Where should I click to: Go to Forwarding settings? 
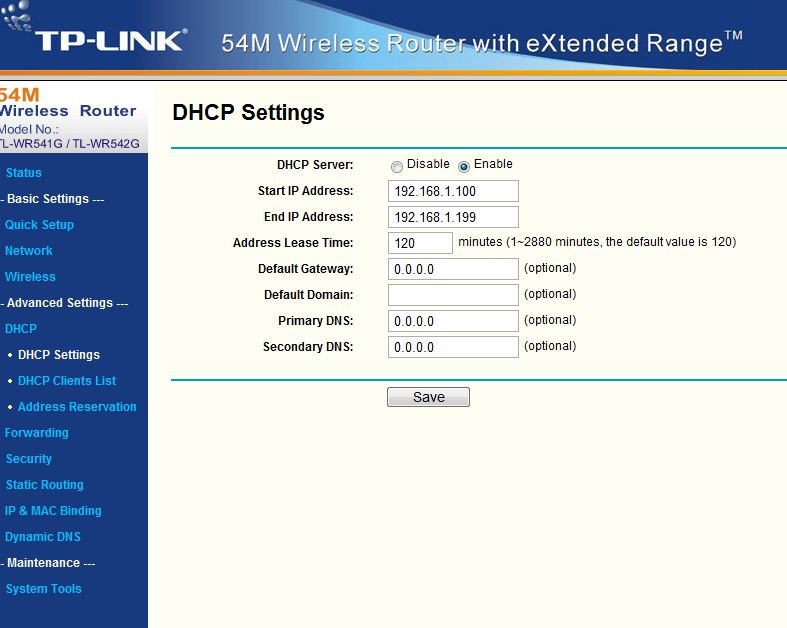click(37, 433)
